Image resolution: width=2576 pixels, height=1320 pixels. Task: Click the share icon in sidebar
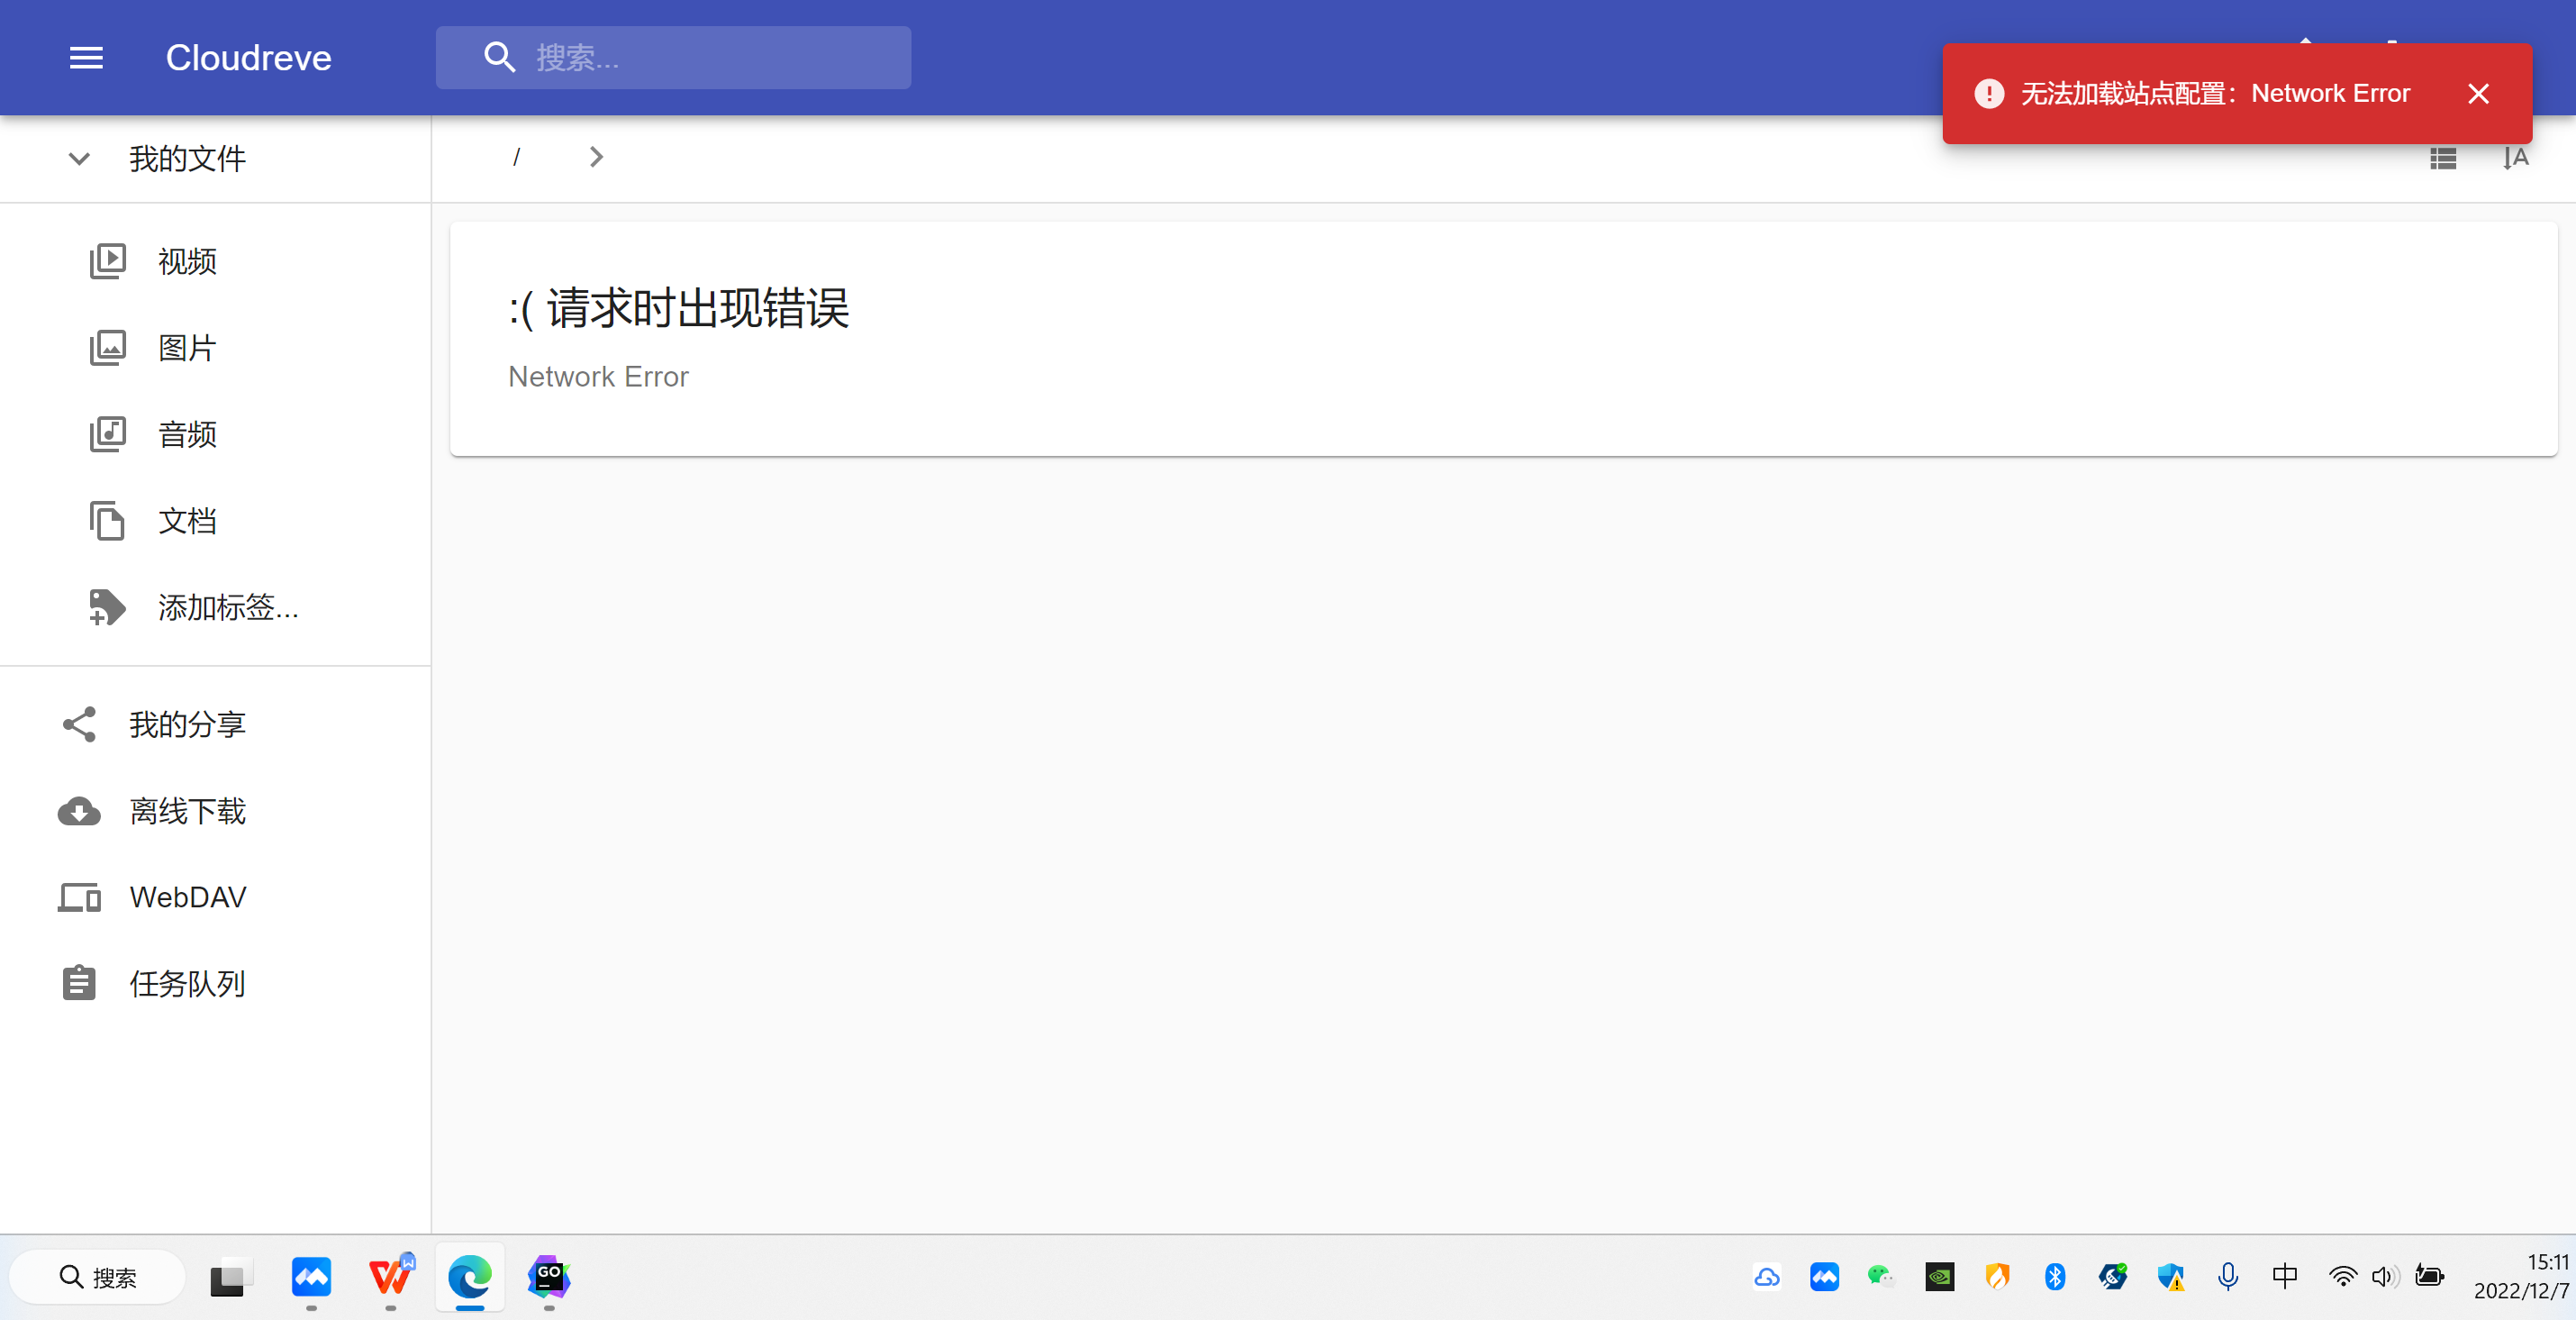click(x=79, y=724)
